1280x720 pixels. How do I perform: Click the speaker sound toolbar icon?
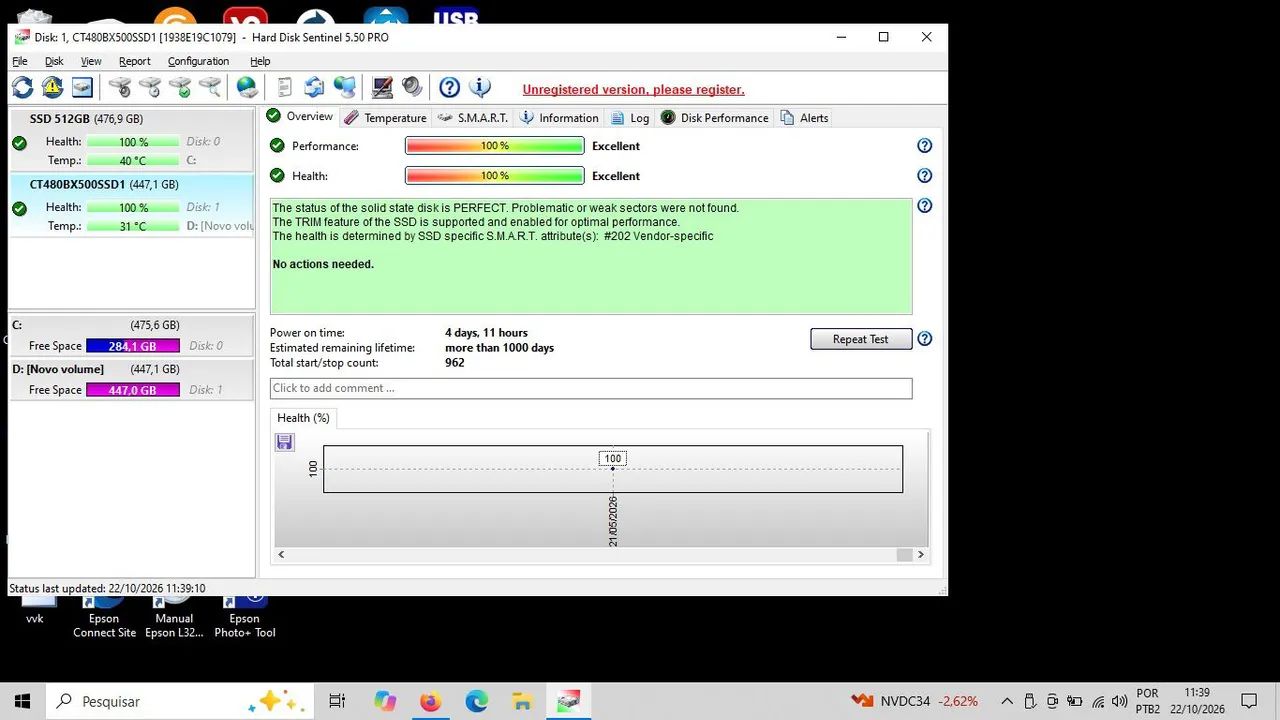[x=412, y=88]
